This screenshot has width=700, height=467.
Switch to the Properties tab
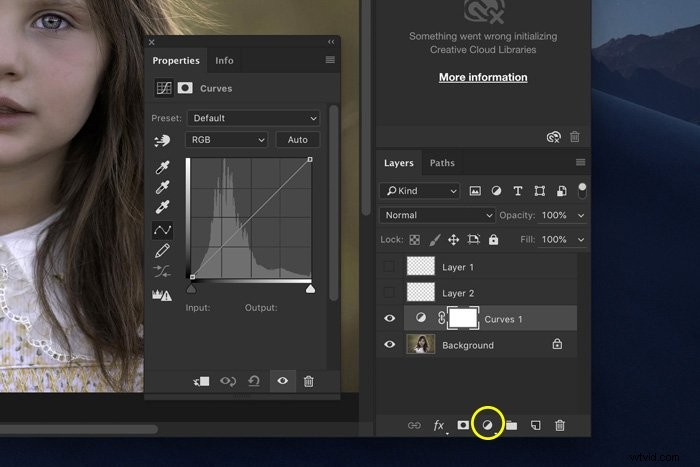click(x=176, y=61)
